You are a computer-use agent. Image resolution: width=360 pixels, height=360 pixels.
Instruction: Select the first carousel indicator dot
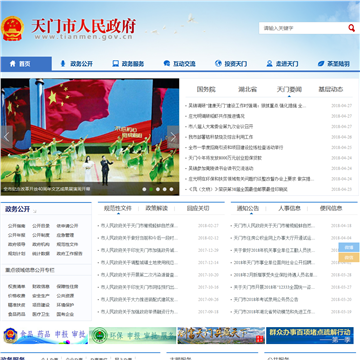pyautogui.click(x=144, y=189)
